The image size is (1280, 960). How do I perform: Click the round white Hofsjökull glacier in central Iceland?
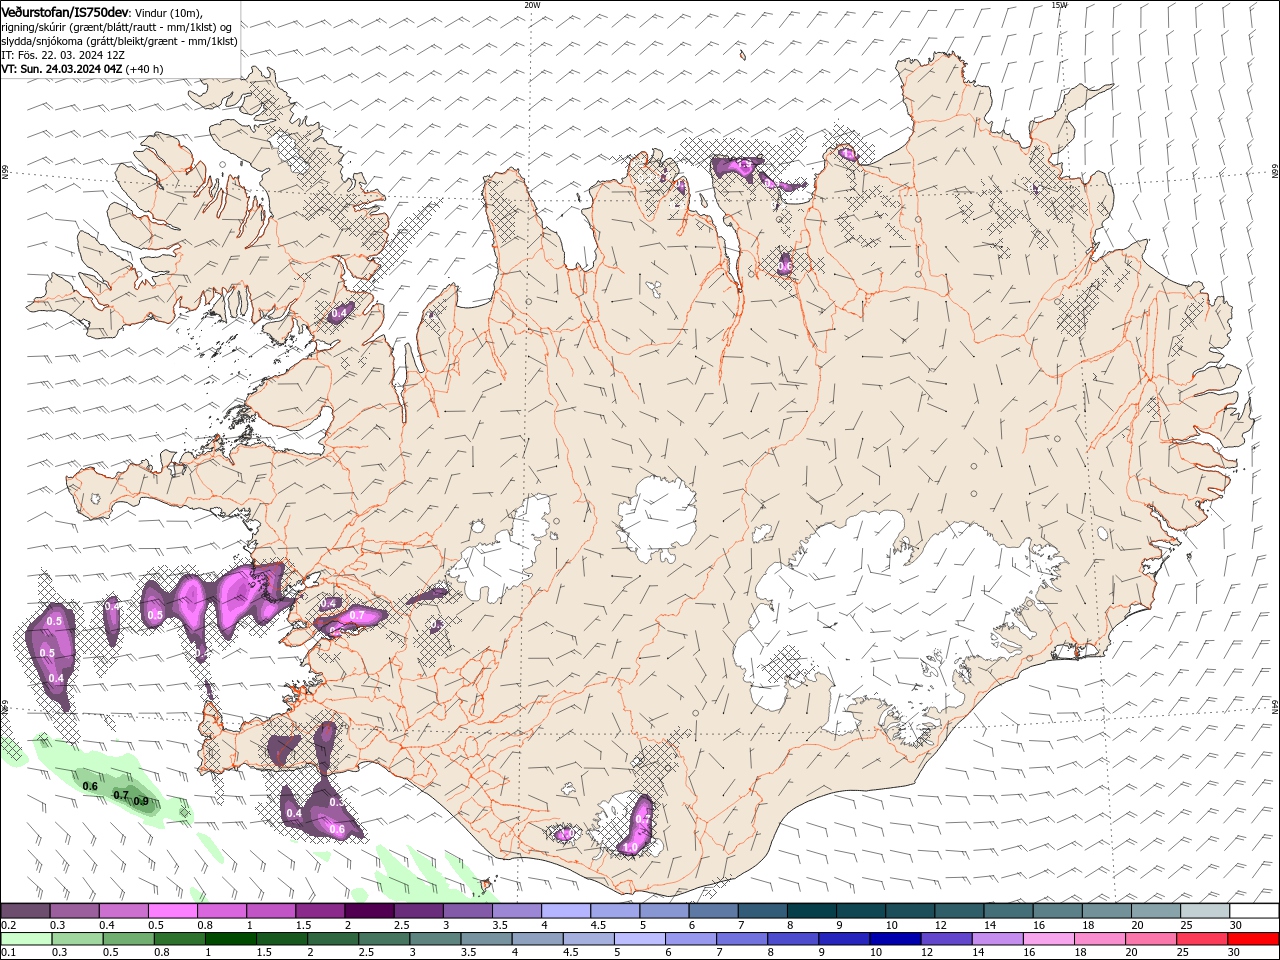(658, 518)
